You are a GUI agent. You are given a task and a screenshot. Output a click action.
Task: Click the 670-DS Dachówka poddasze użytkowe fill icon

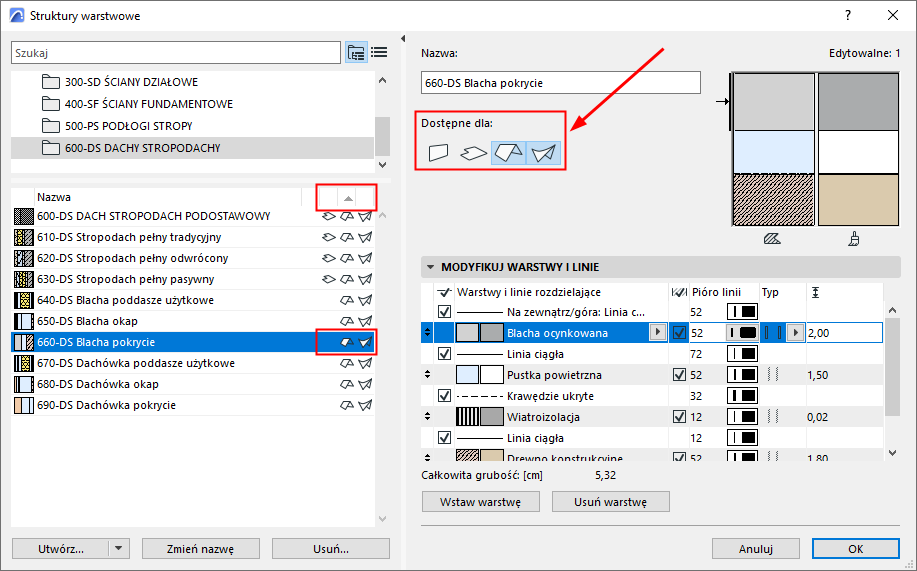pos(24,363)
